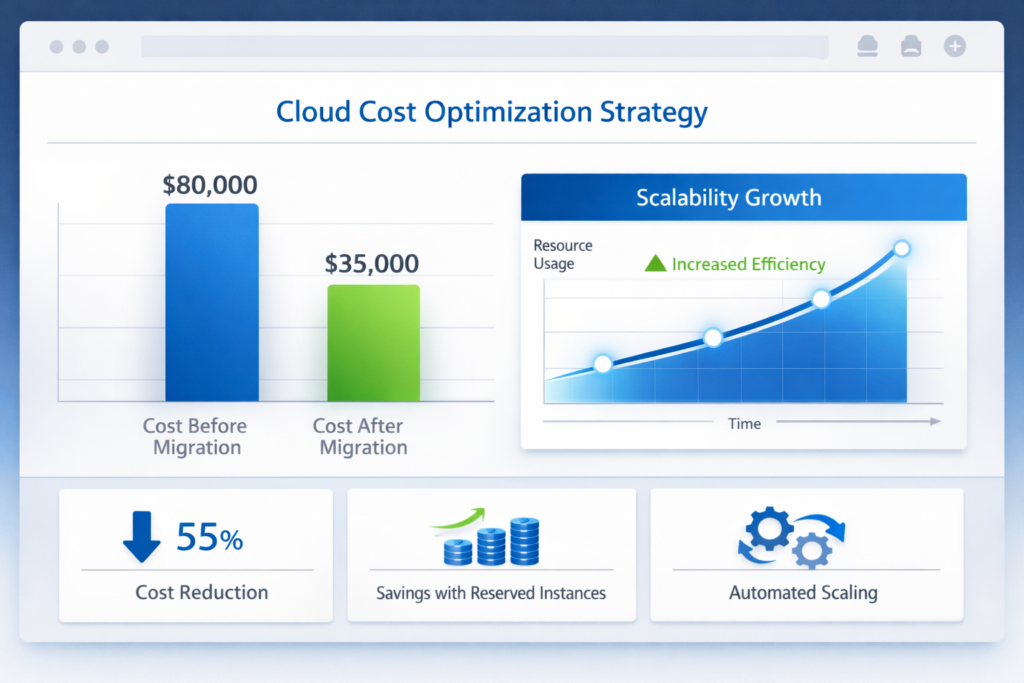Expand the Scalability Growth header panel
This screenshot has width=1024, height=683.
click(743, 196)
